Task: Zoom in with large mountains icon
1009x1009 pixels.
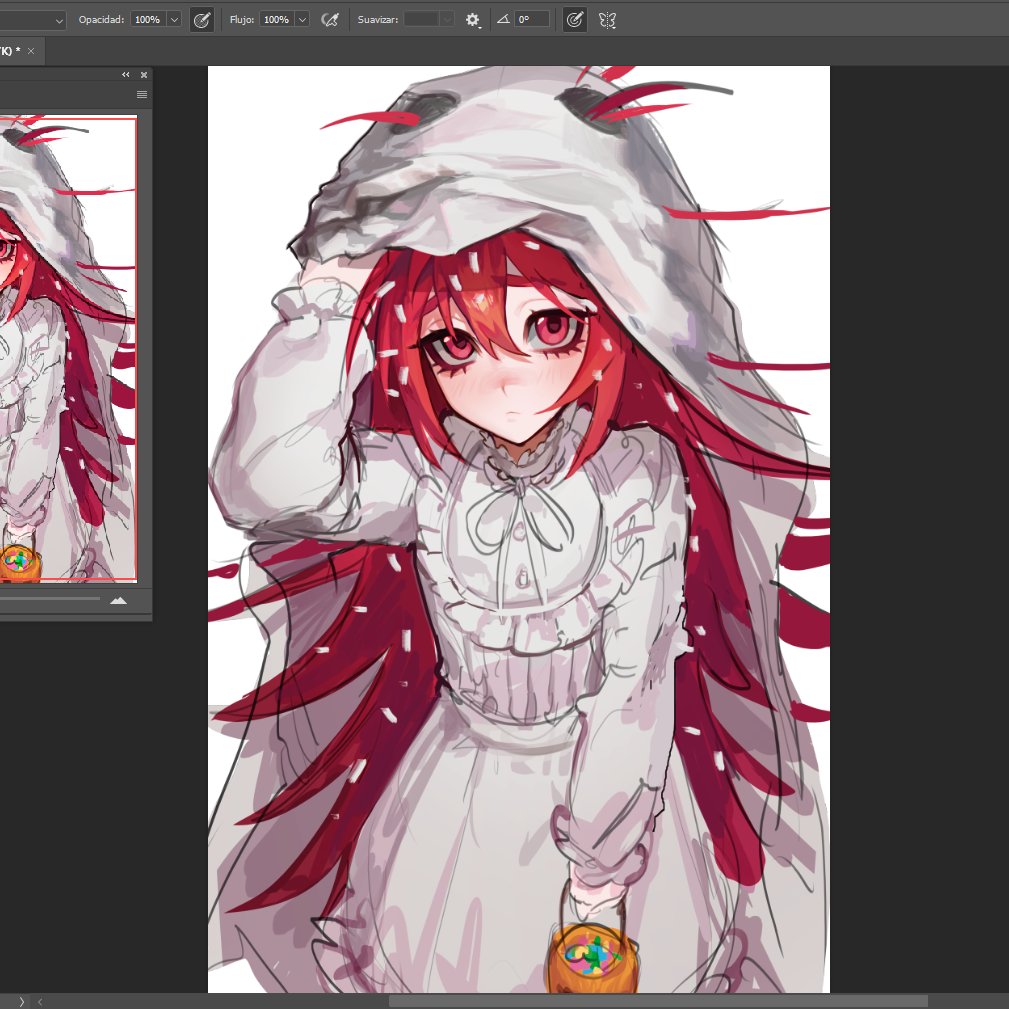Action: pyautogui.click(x=118, y=600)
